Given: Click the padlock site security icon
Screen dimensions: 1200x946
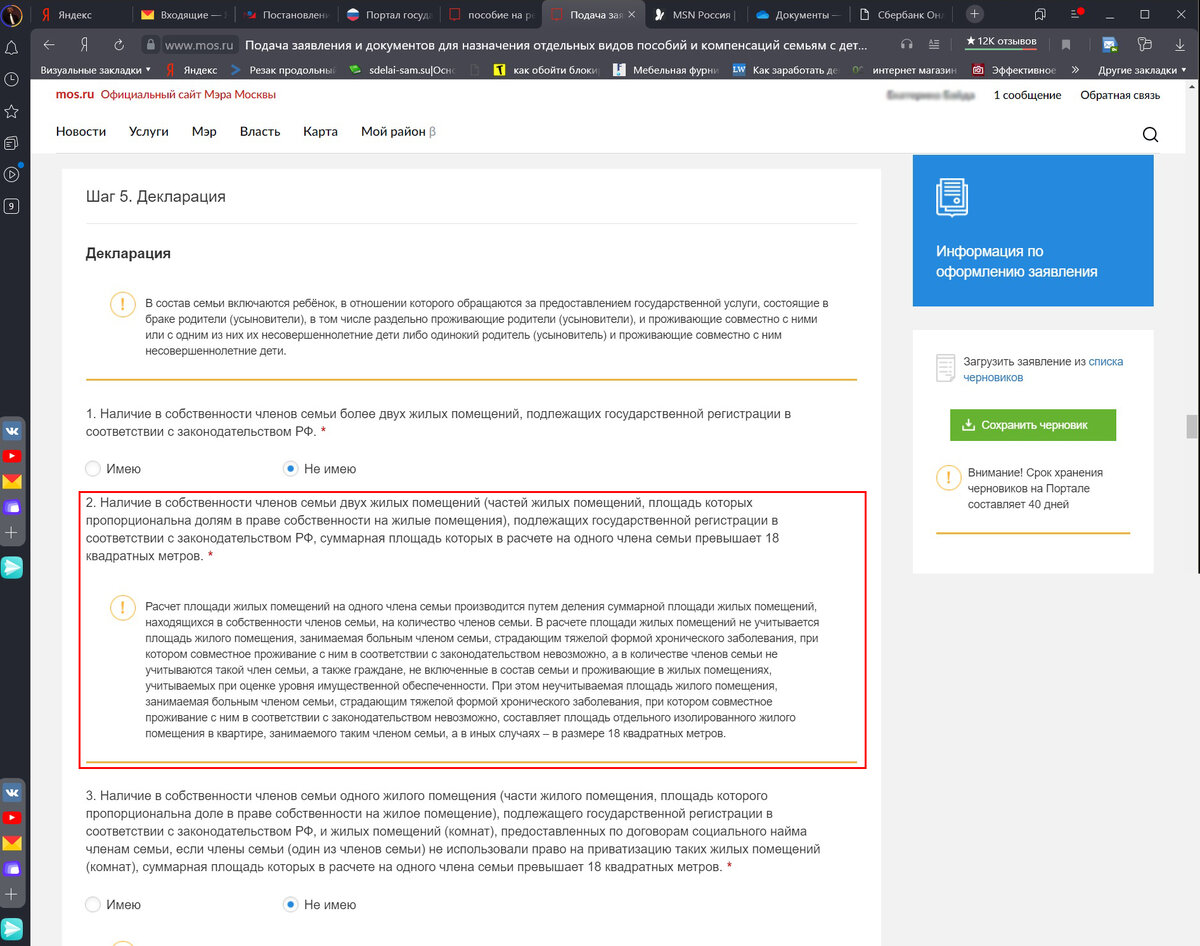Looking at the screenshot, I should click(150, 45).
